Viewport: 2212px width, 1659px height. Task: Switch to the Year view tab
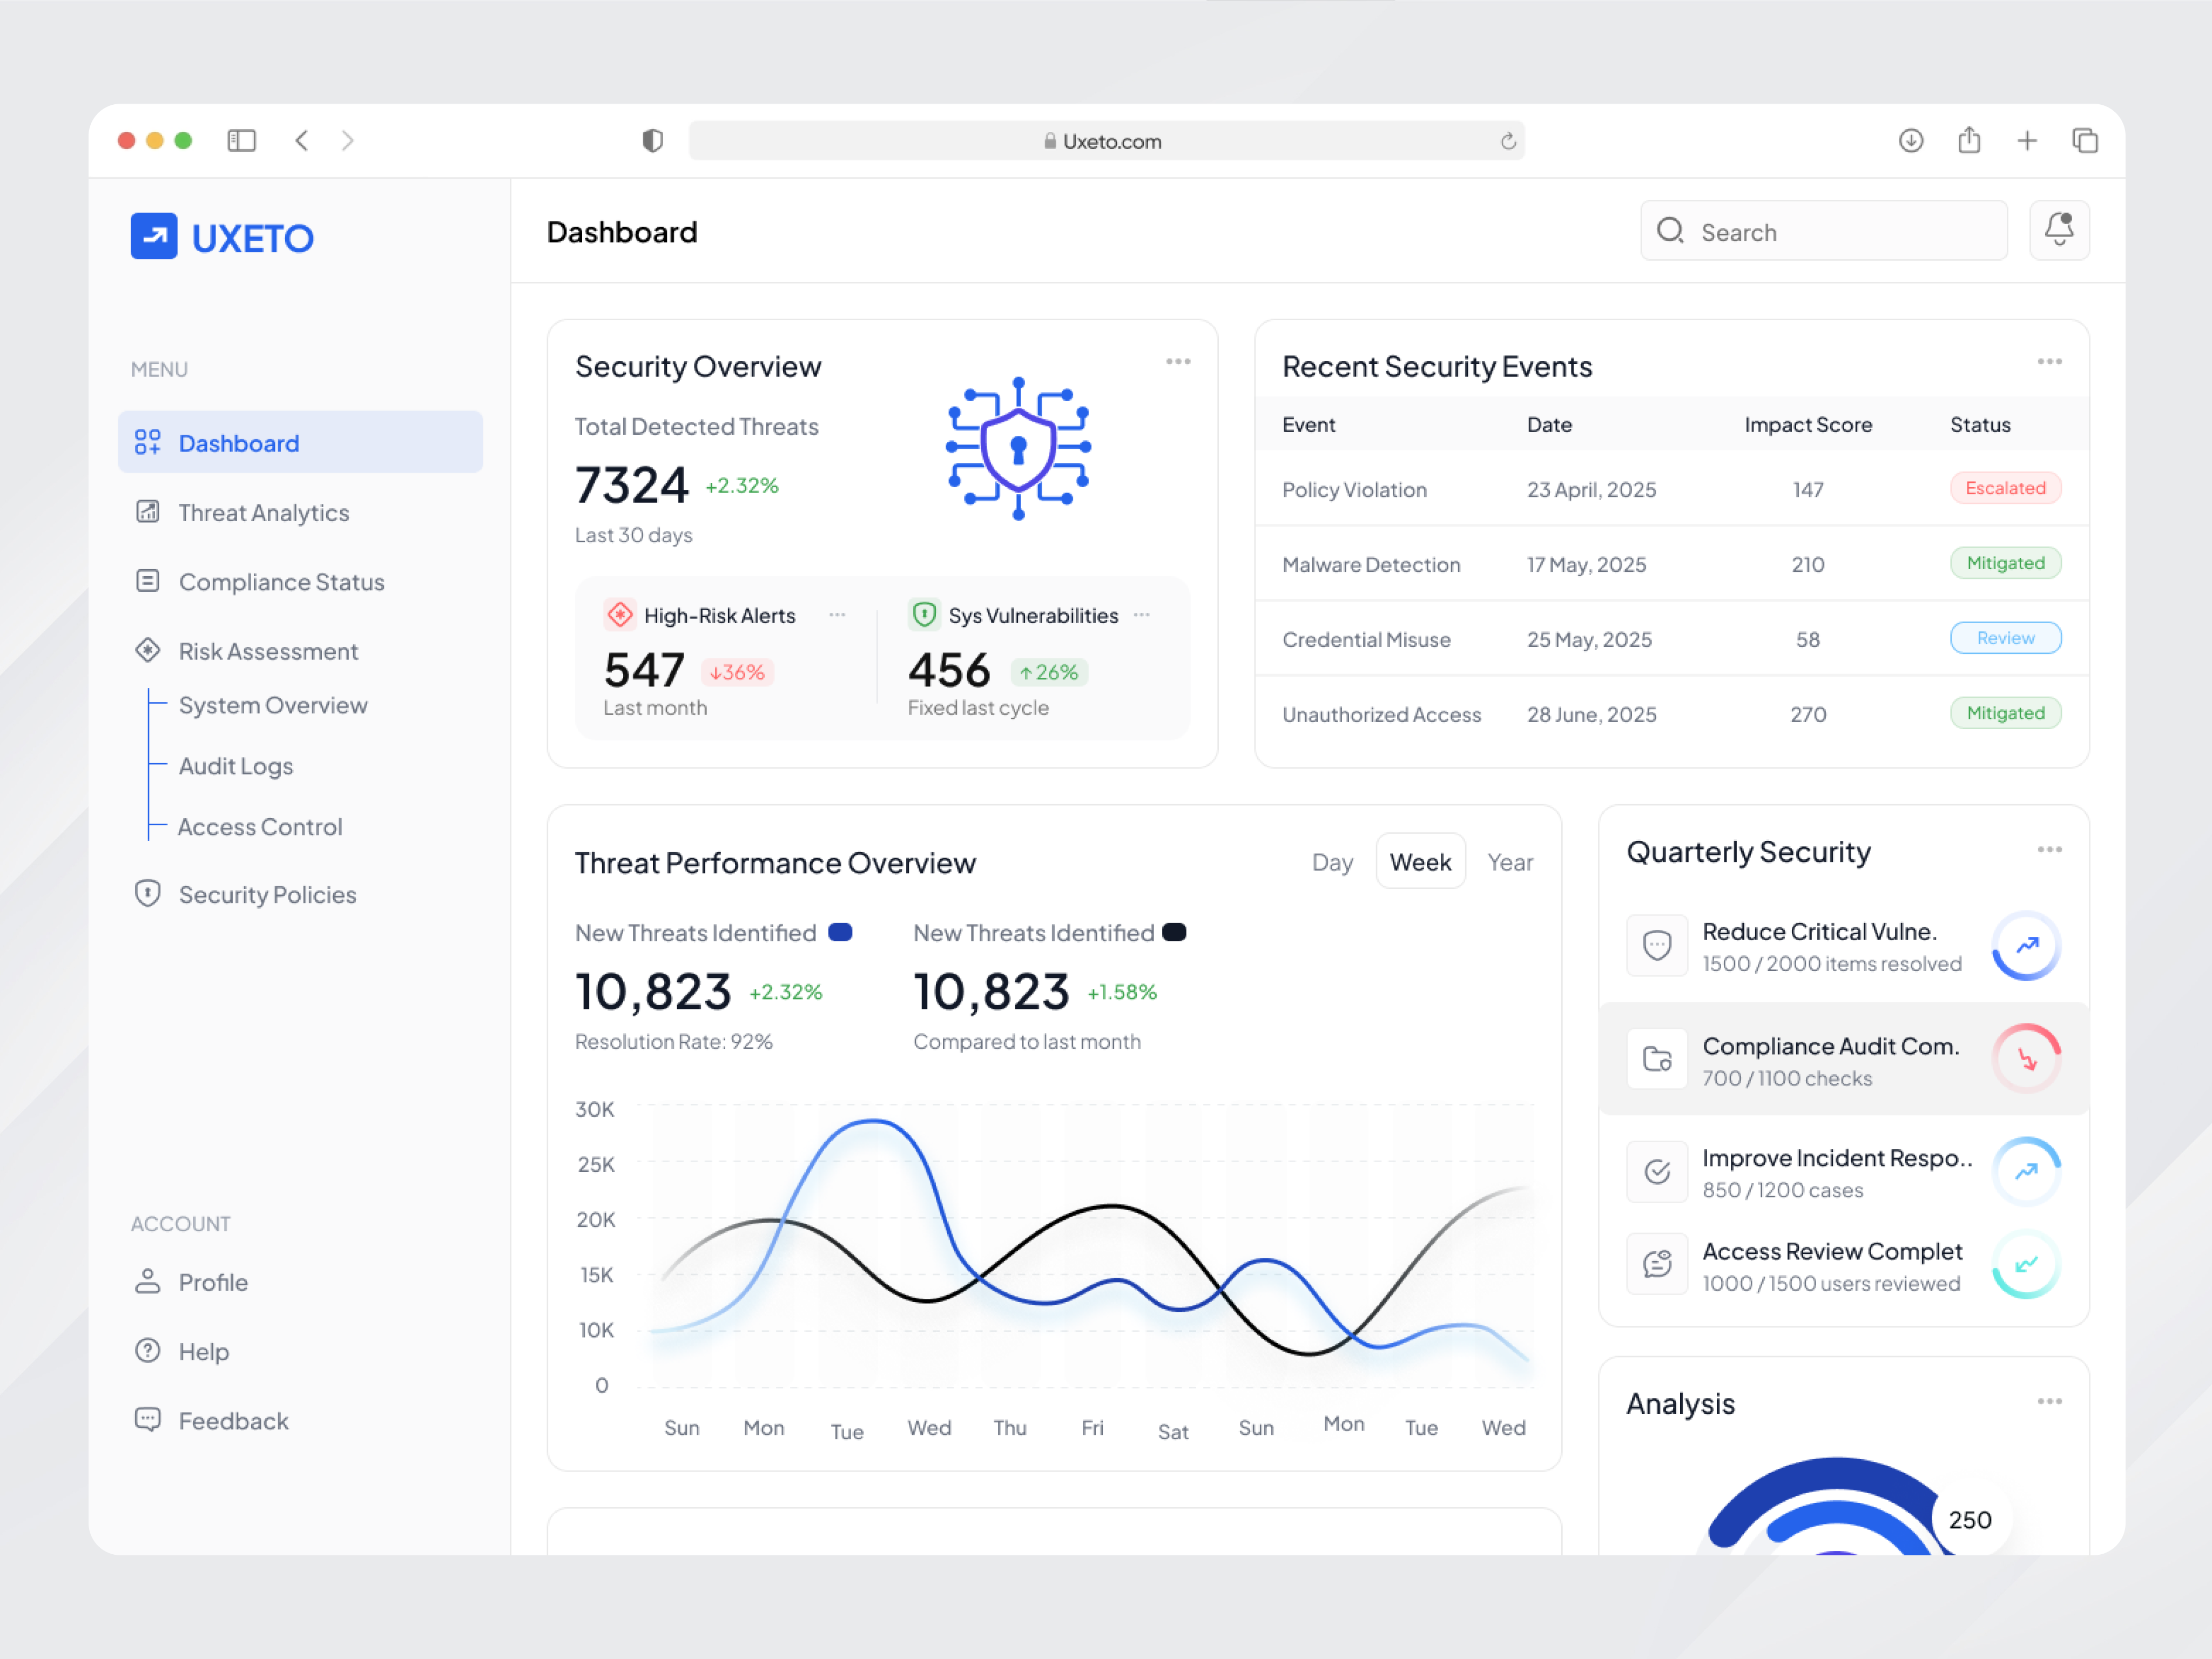coord(1510,861)
